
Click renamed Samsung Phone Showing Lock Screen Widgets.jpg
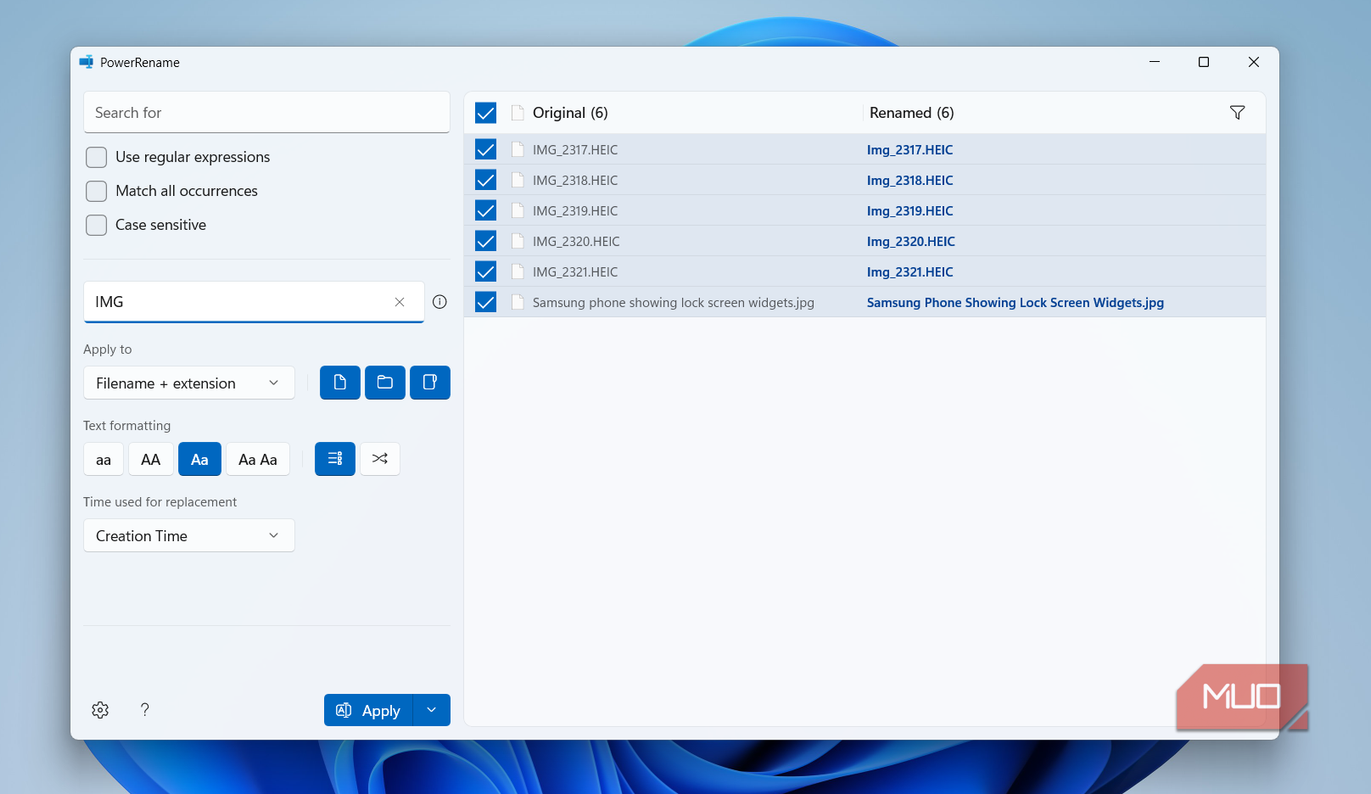(1015, 302)
